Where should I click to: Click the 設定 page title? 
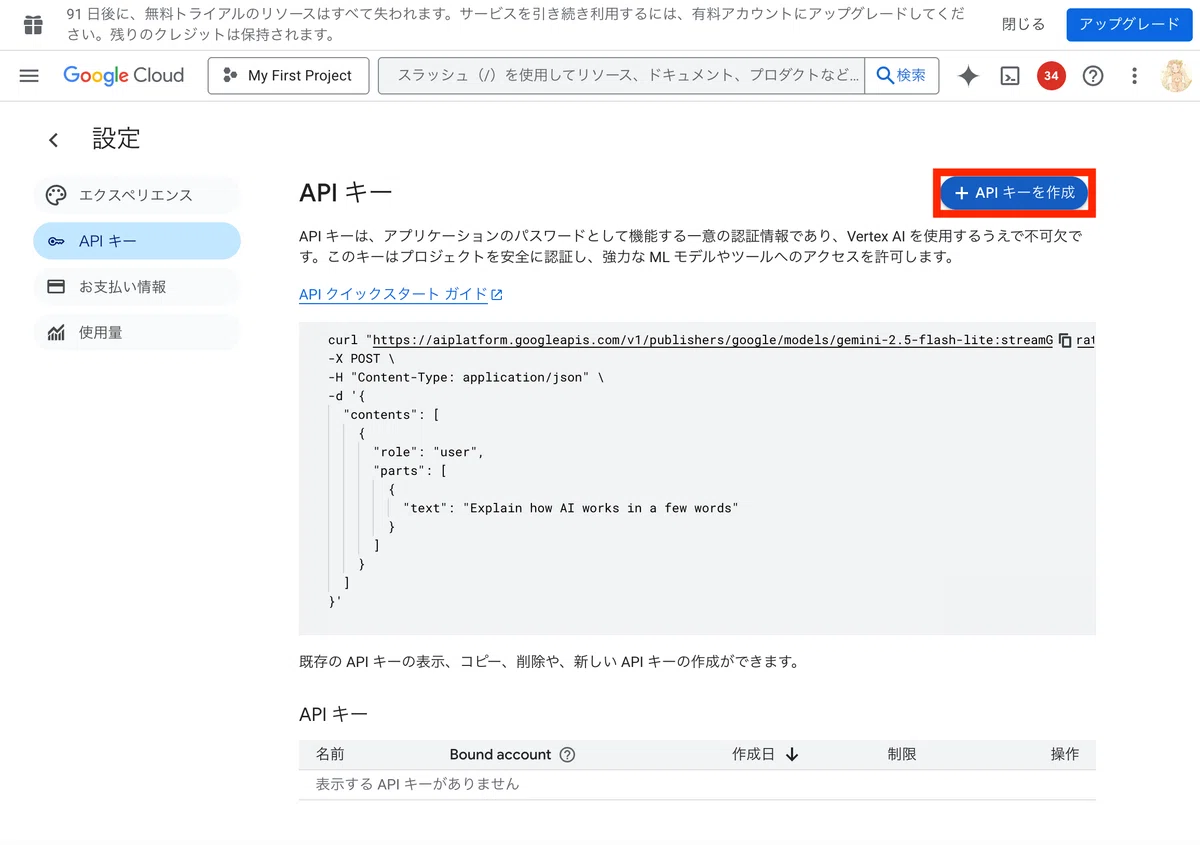117,138
